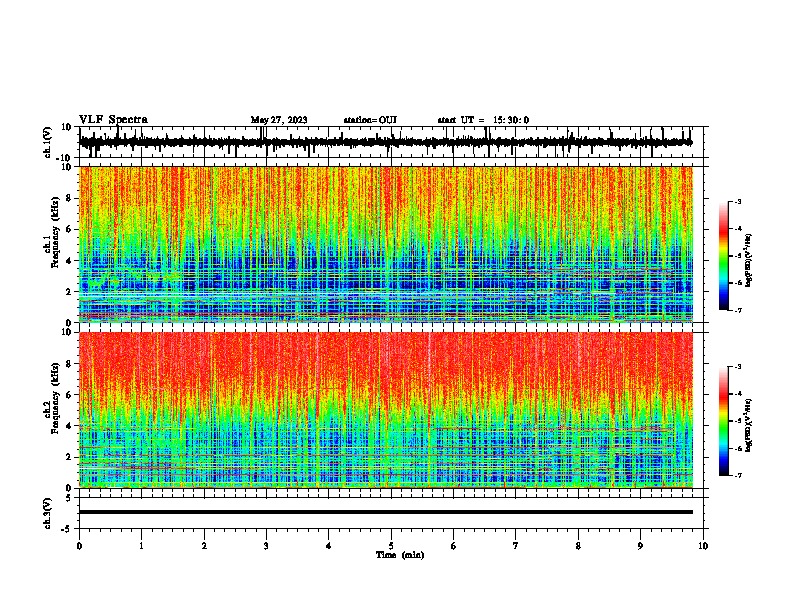
Task: Click the 8 tick label on Time axis
Action: (x=578, y=546)
